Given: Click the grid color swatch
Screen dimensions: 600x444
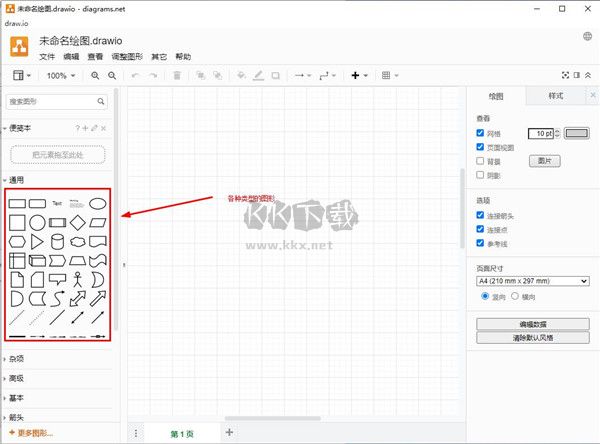Looking at the screenshot, I should click(577, 133).
